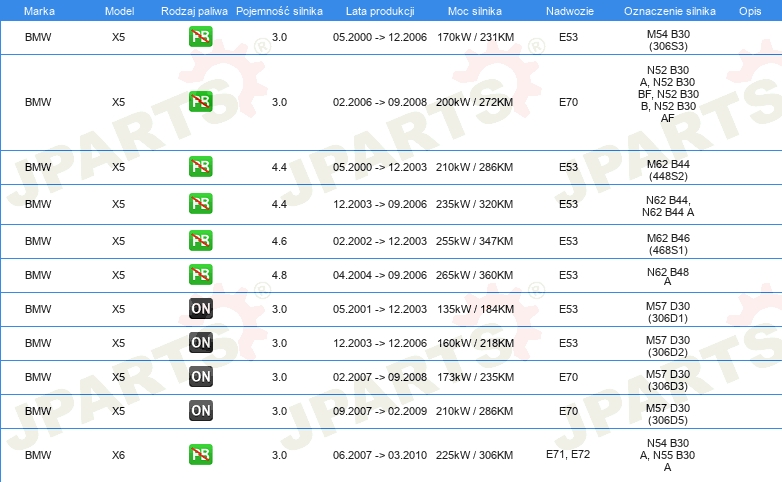Image resolution: width=782 pixels, height=482 pixels.
Task: Select the engine code N62 B48 A
Action: tap(668, 276)
